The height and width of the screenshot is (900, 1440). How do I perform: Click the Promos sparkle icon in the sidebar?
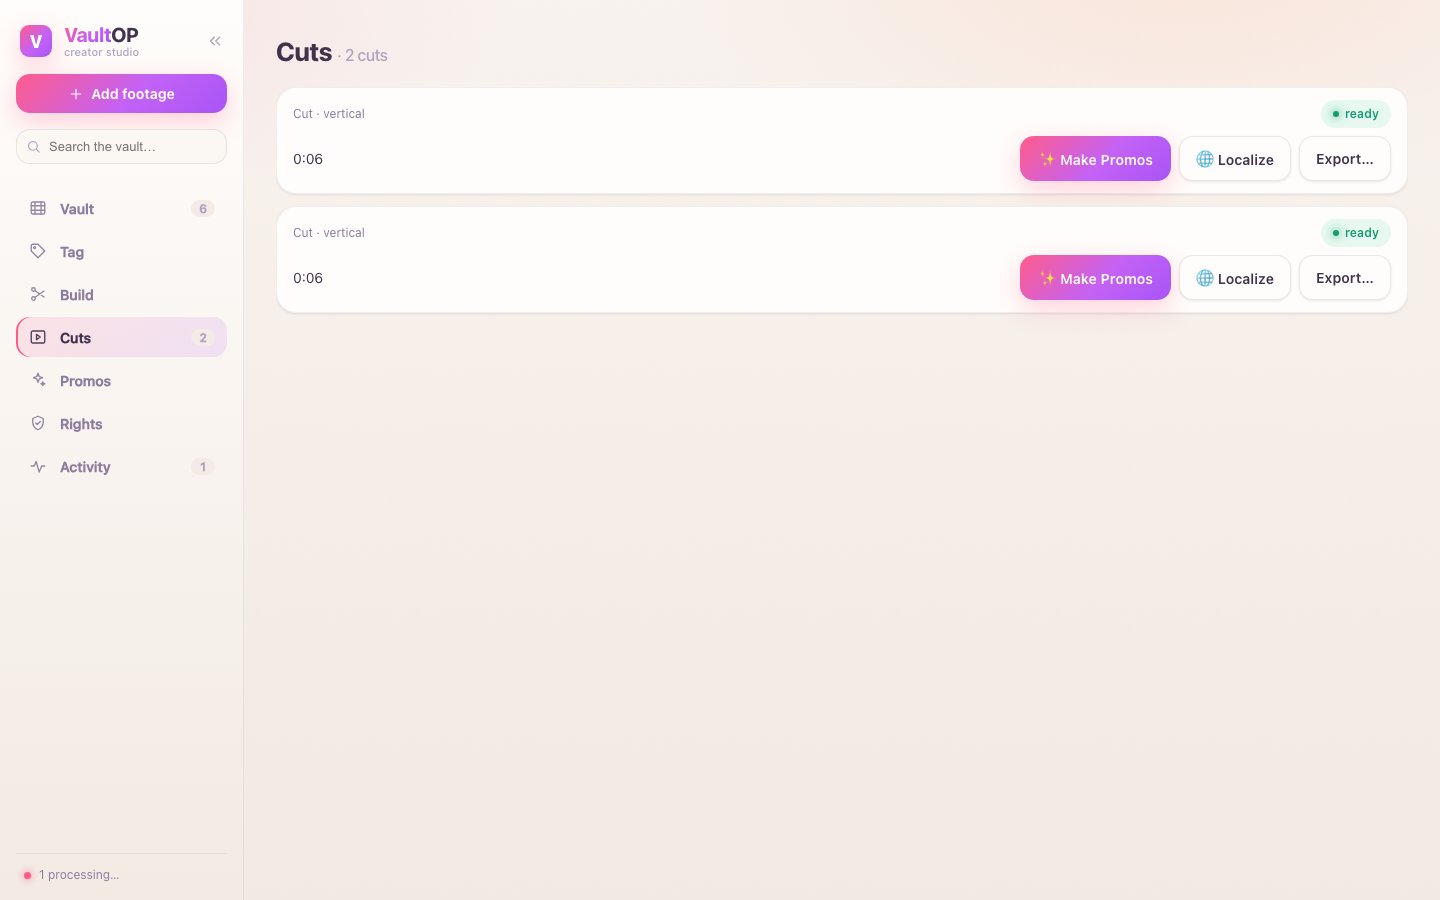point(38,380)
